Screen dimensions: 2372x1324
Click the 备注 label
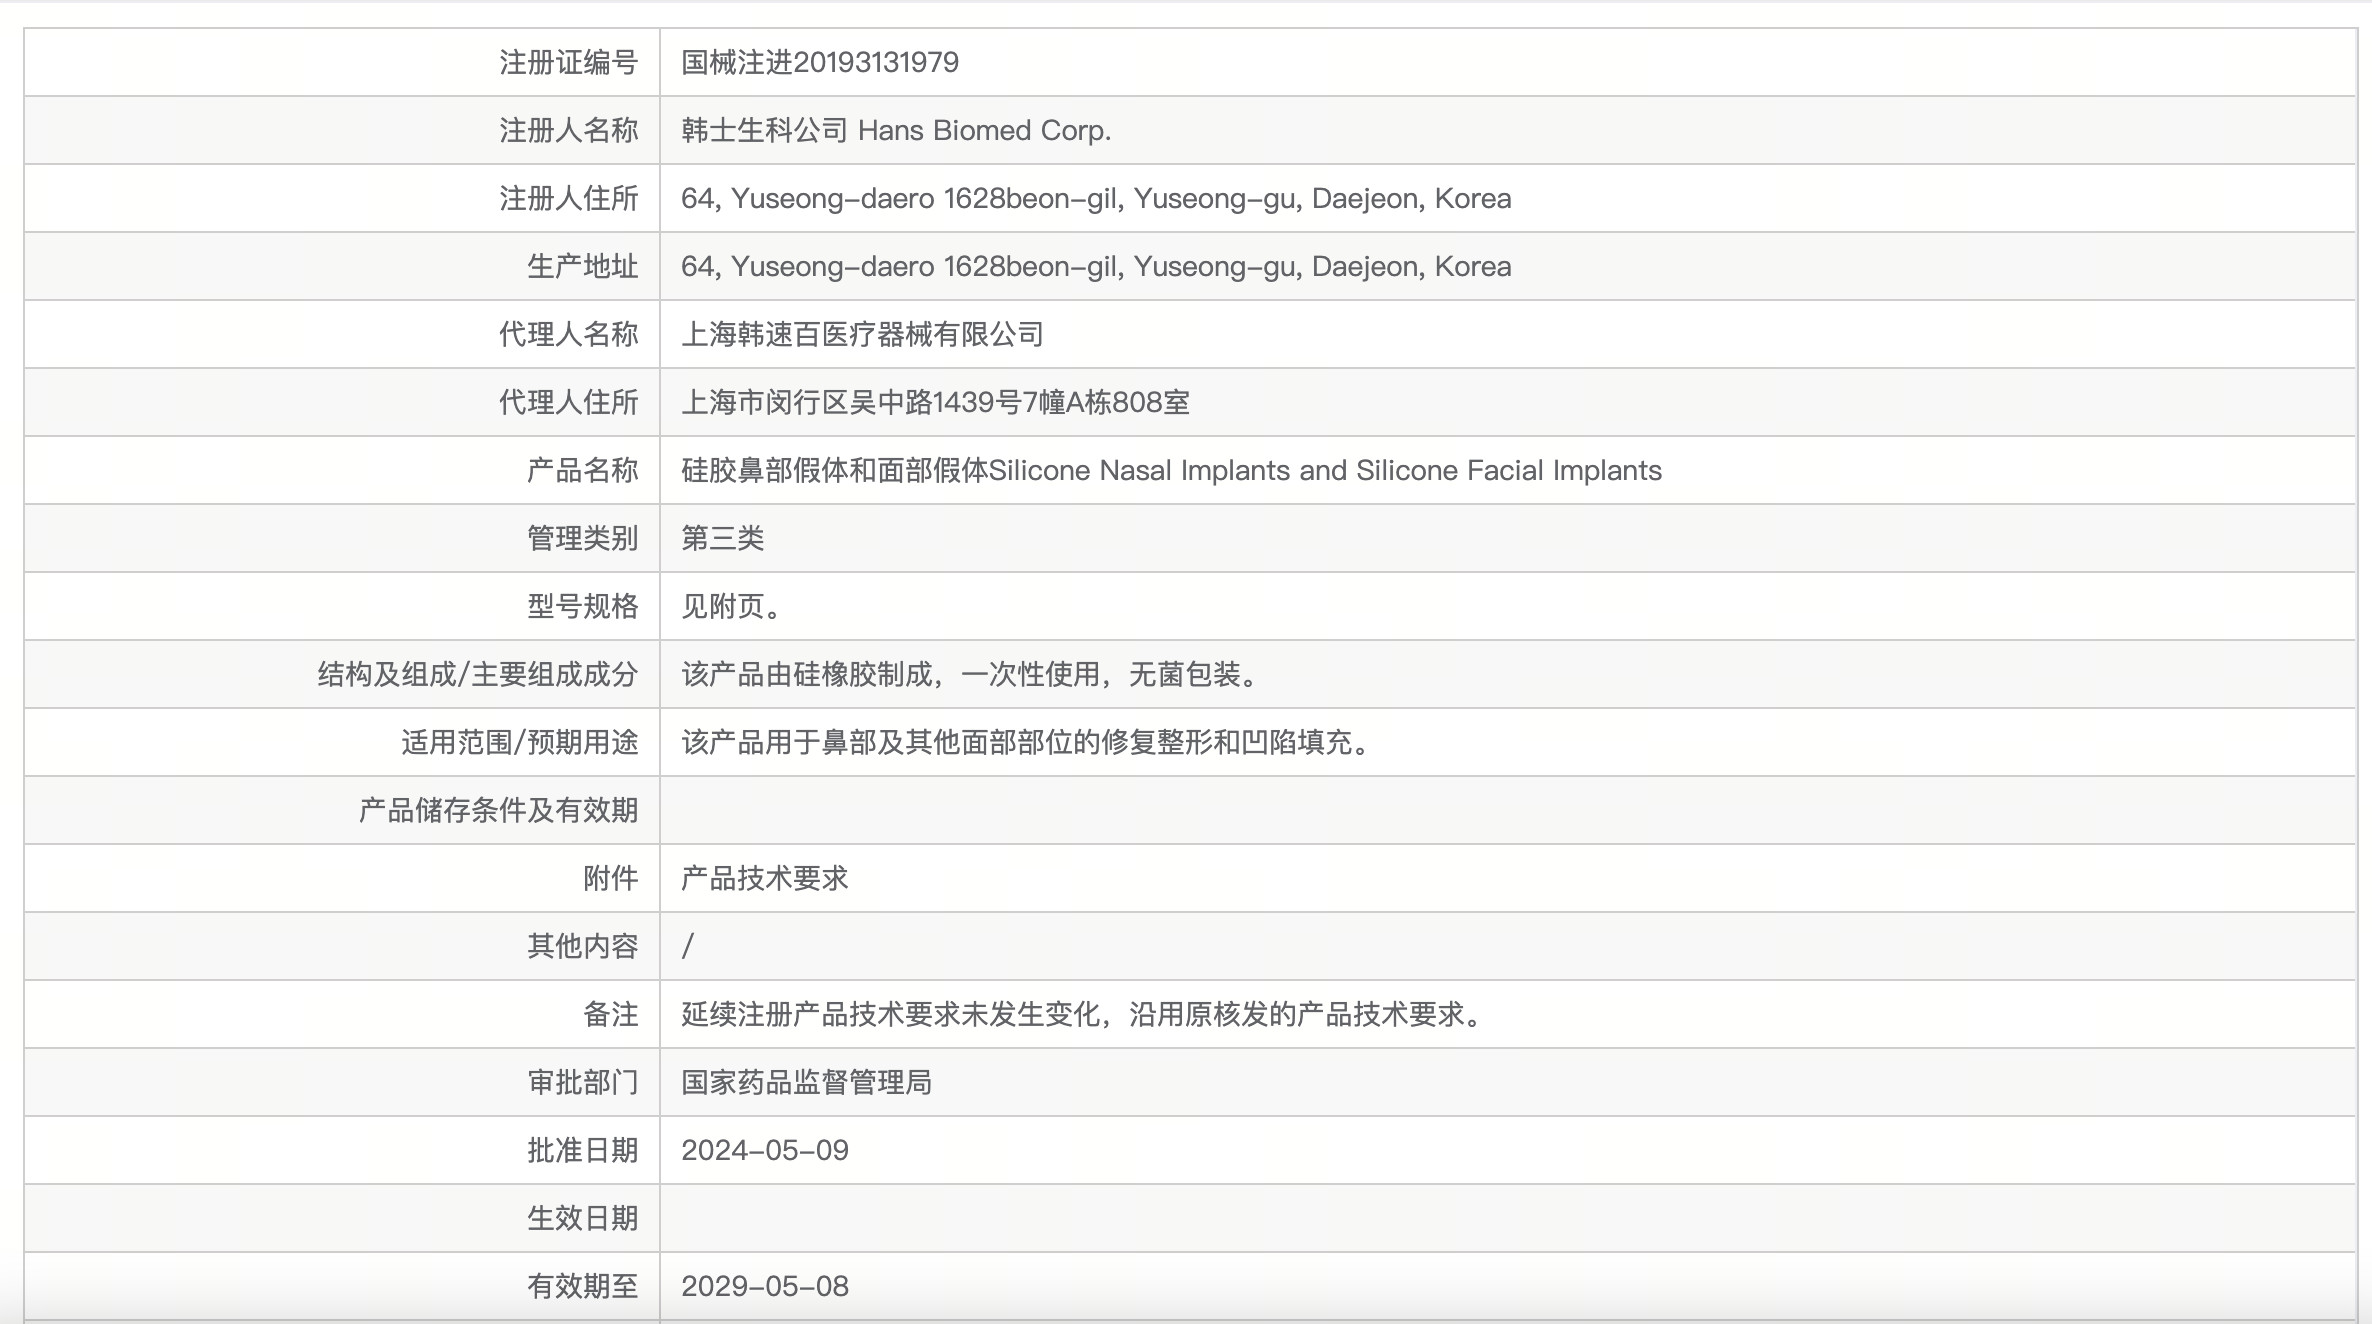tap(610, 1014)
